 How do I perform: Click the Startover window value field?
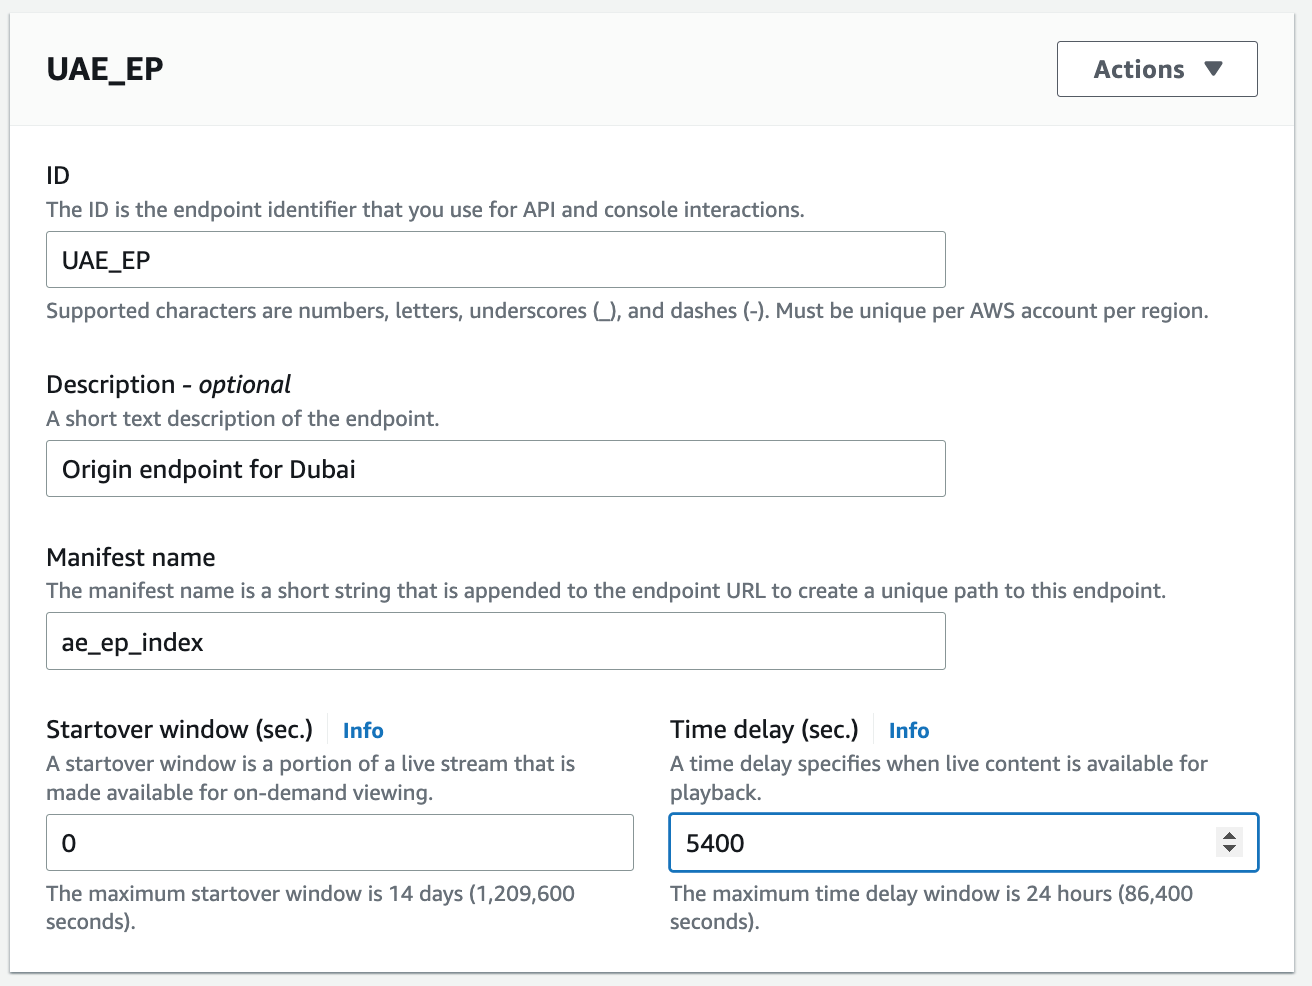tap(340, 842)
